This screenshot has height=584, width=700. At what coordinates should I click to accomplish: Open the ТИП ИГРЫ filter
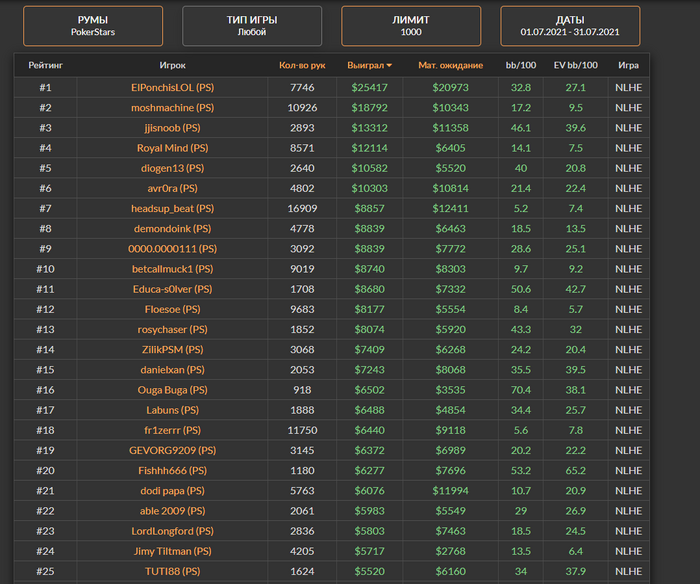[x=252, y=26]
